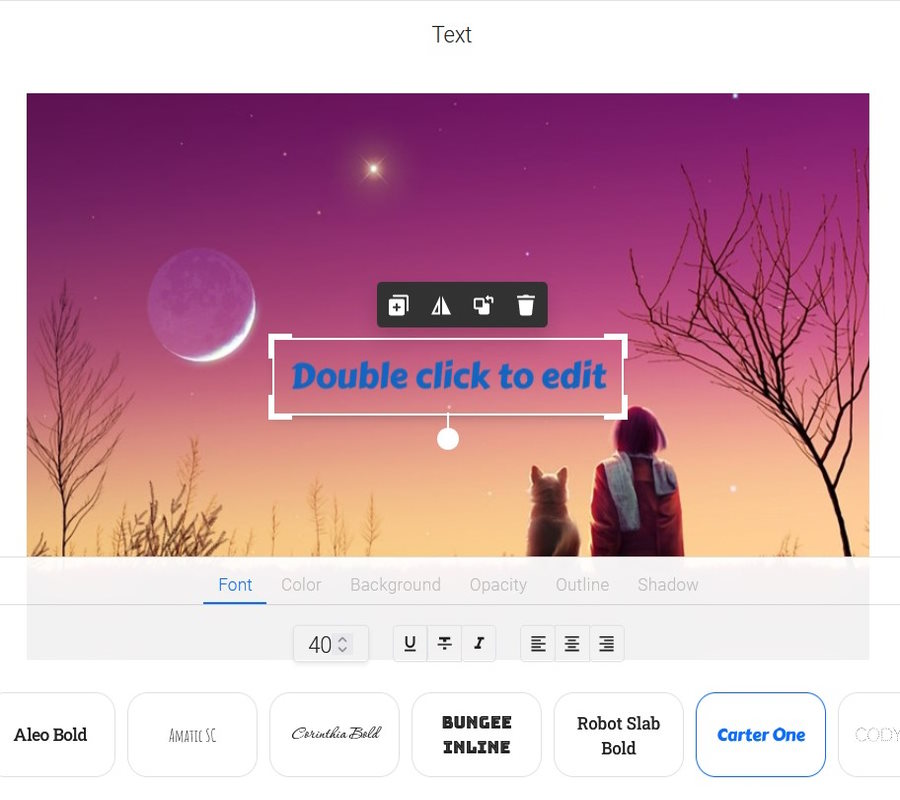This screenshot has height=800, width=900.
Task: Align text to the left
Action: pyautogui.click(x=538, y=643)
